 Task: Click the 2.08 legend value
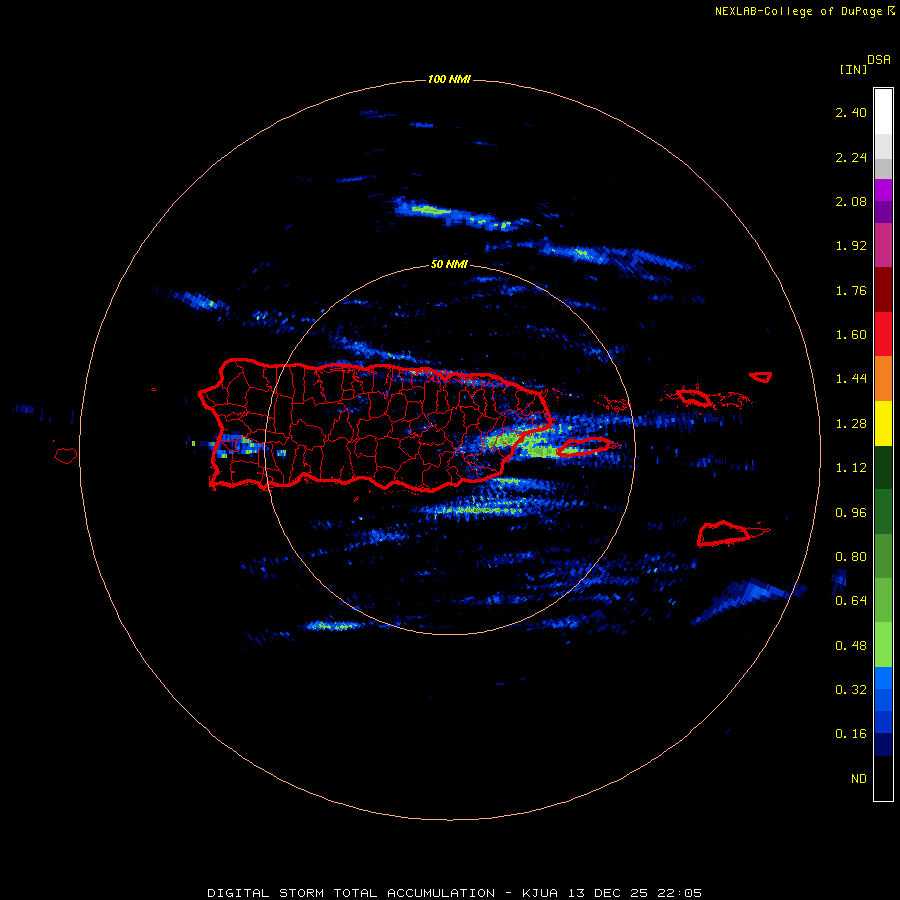click(851, 201)
